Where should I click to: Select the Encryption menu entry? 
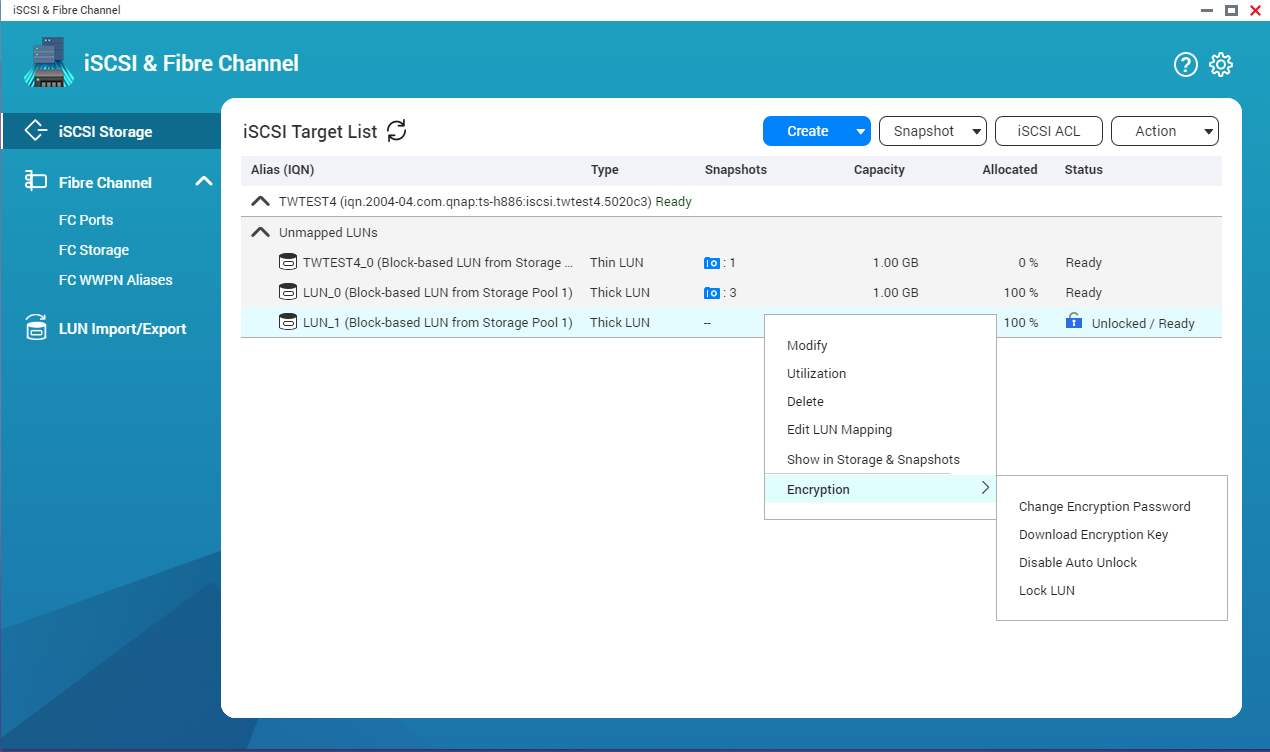click(x=880, y=489)
